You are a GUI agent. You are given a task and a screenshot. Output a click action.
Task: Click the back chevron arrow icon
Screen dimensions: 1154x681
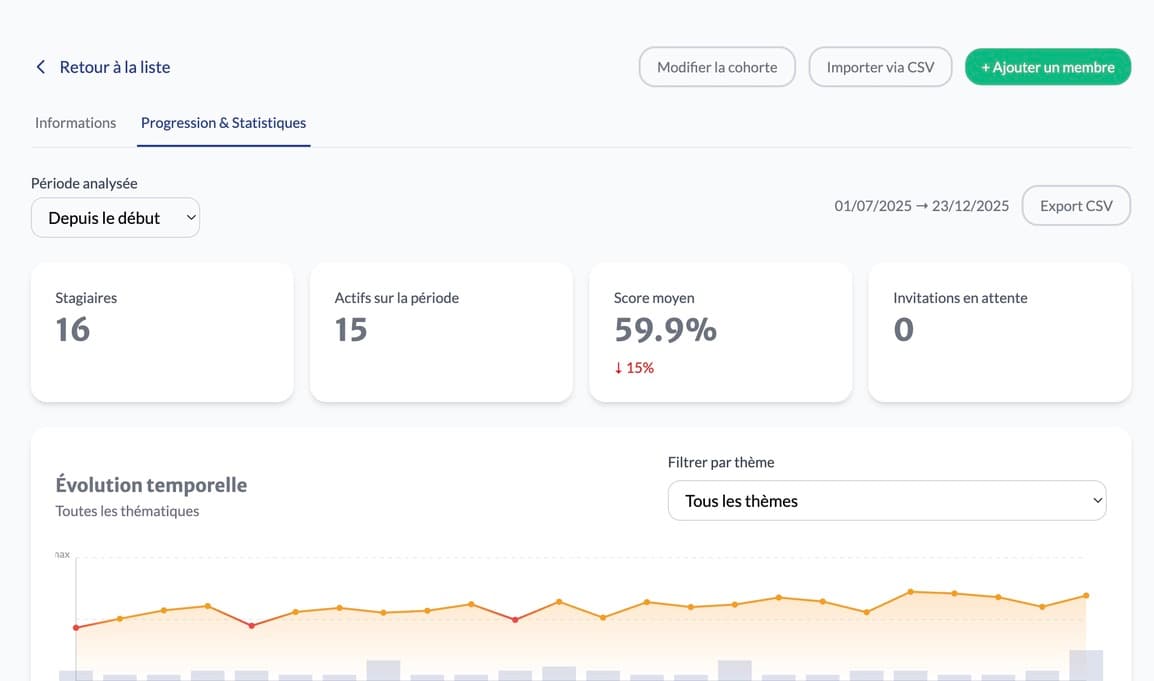click(41, 67)
